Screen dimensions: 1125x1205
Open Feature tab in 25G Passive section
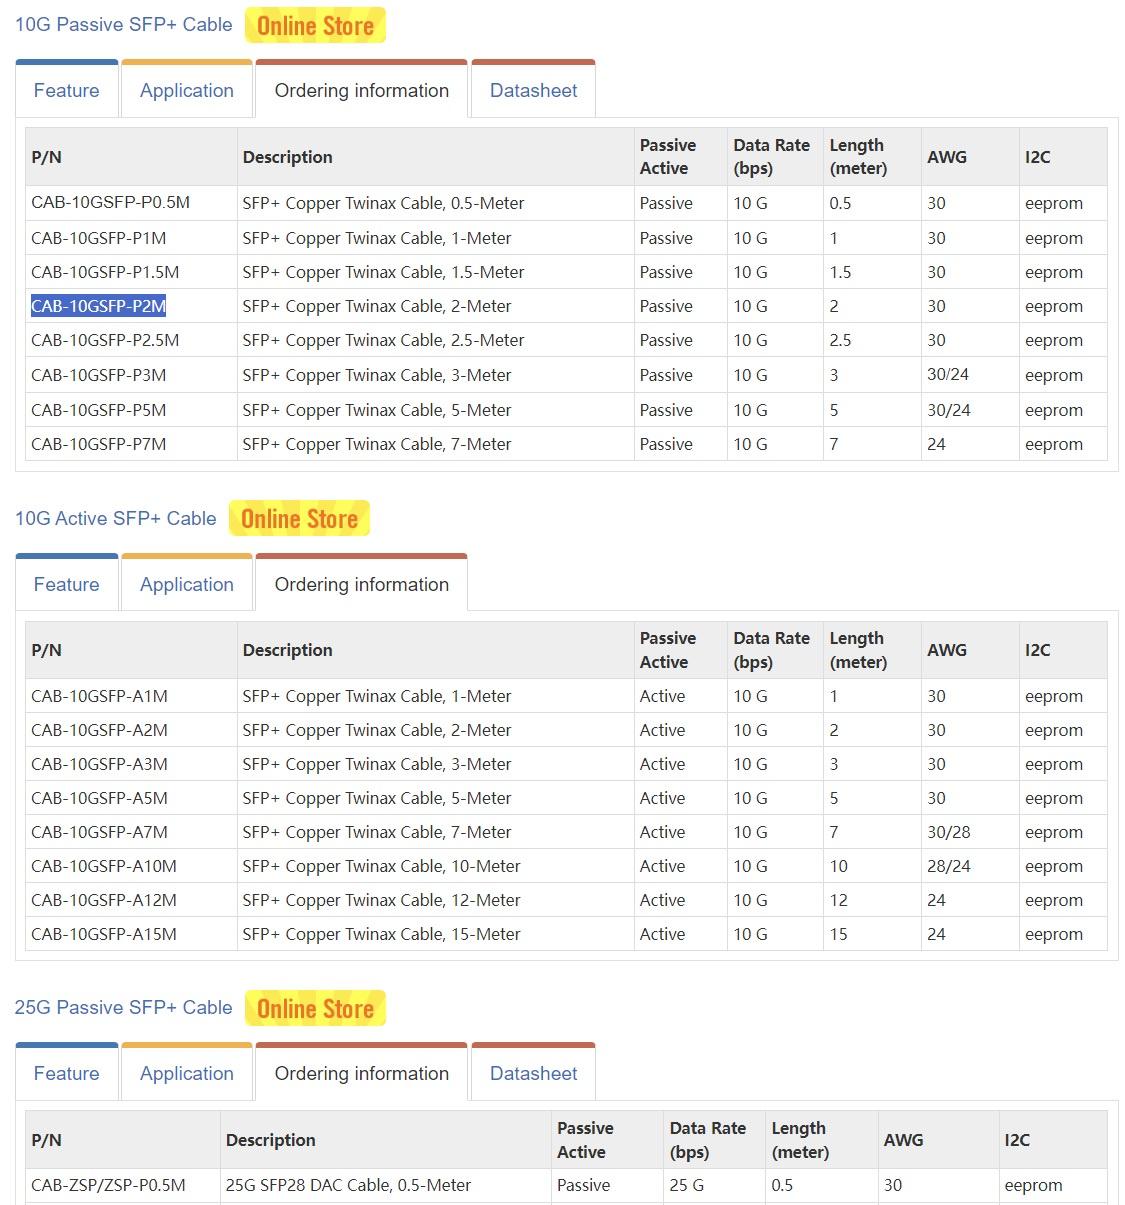[67, 1074]
